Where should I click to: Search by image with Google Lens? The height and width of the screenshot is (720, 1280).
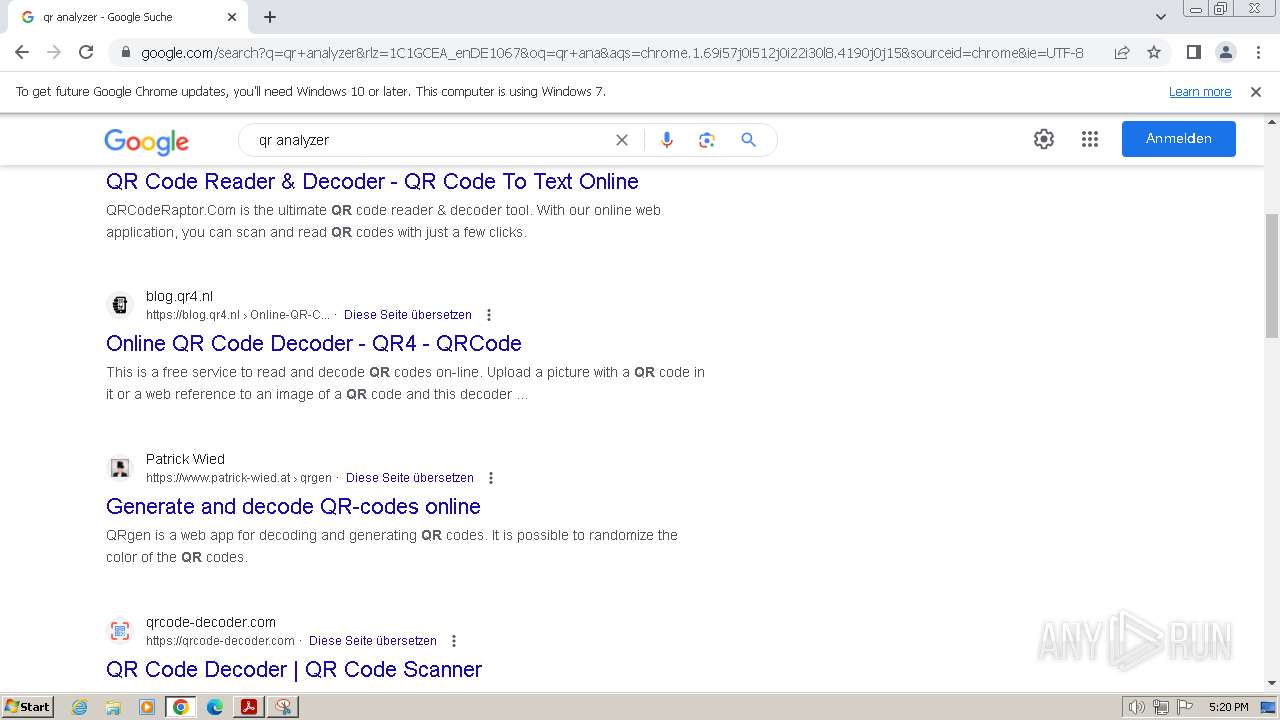[707, 140]
